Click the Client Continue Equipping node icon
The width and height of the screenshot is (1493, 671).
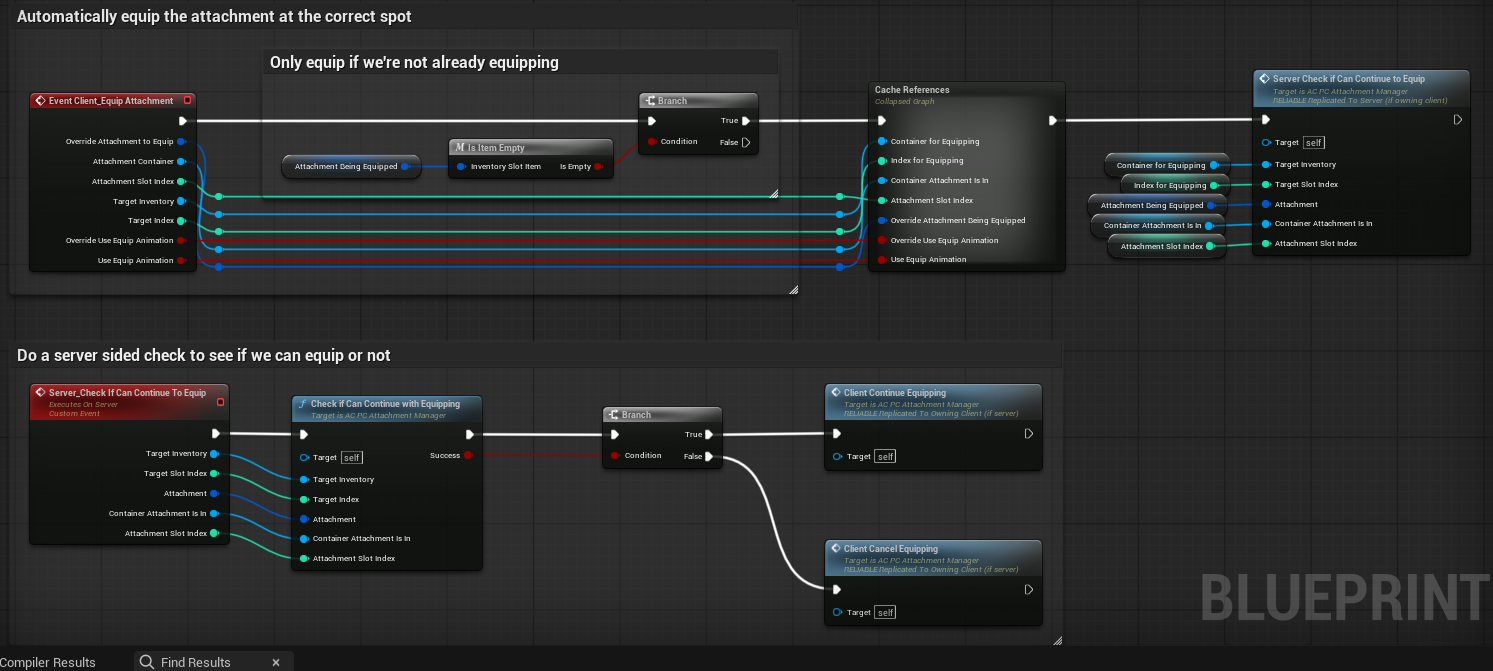tap(836, 393)
